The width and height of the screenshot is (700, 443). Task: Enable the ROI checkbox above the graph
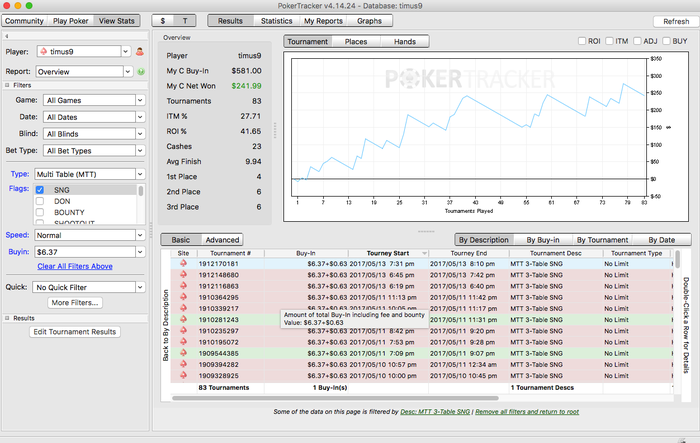click(584, 41)
